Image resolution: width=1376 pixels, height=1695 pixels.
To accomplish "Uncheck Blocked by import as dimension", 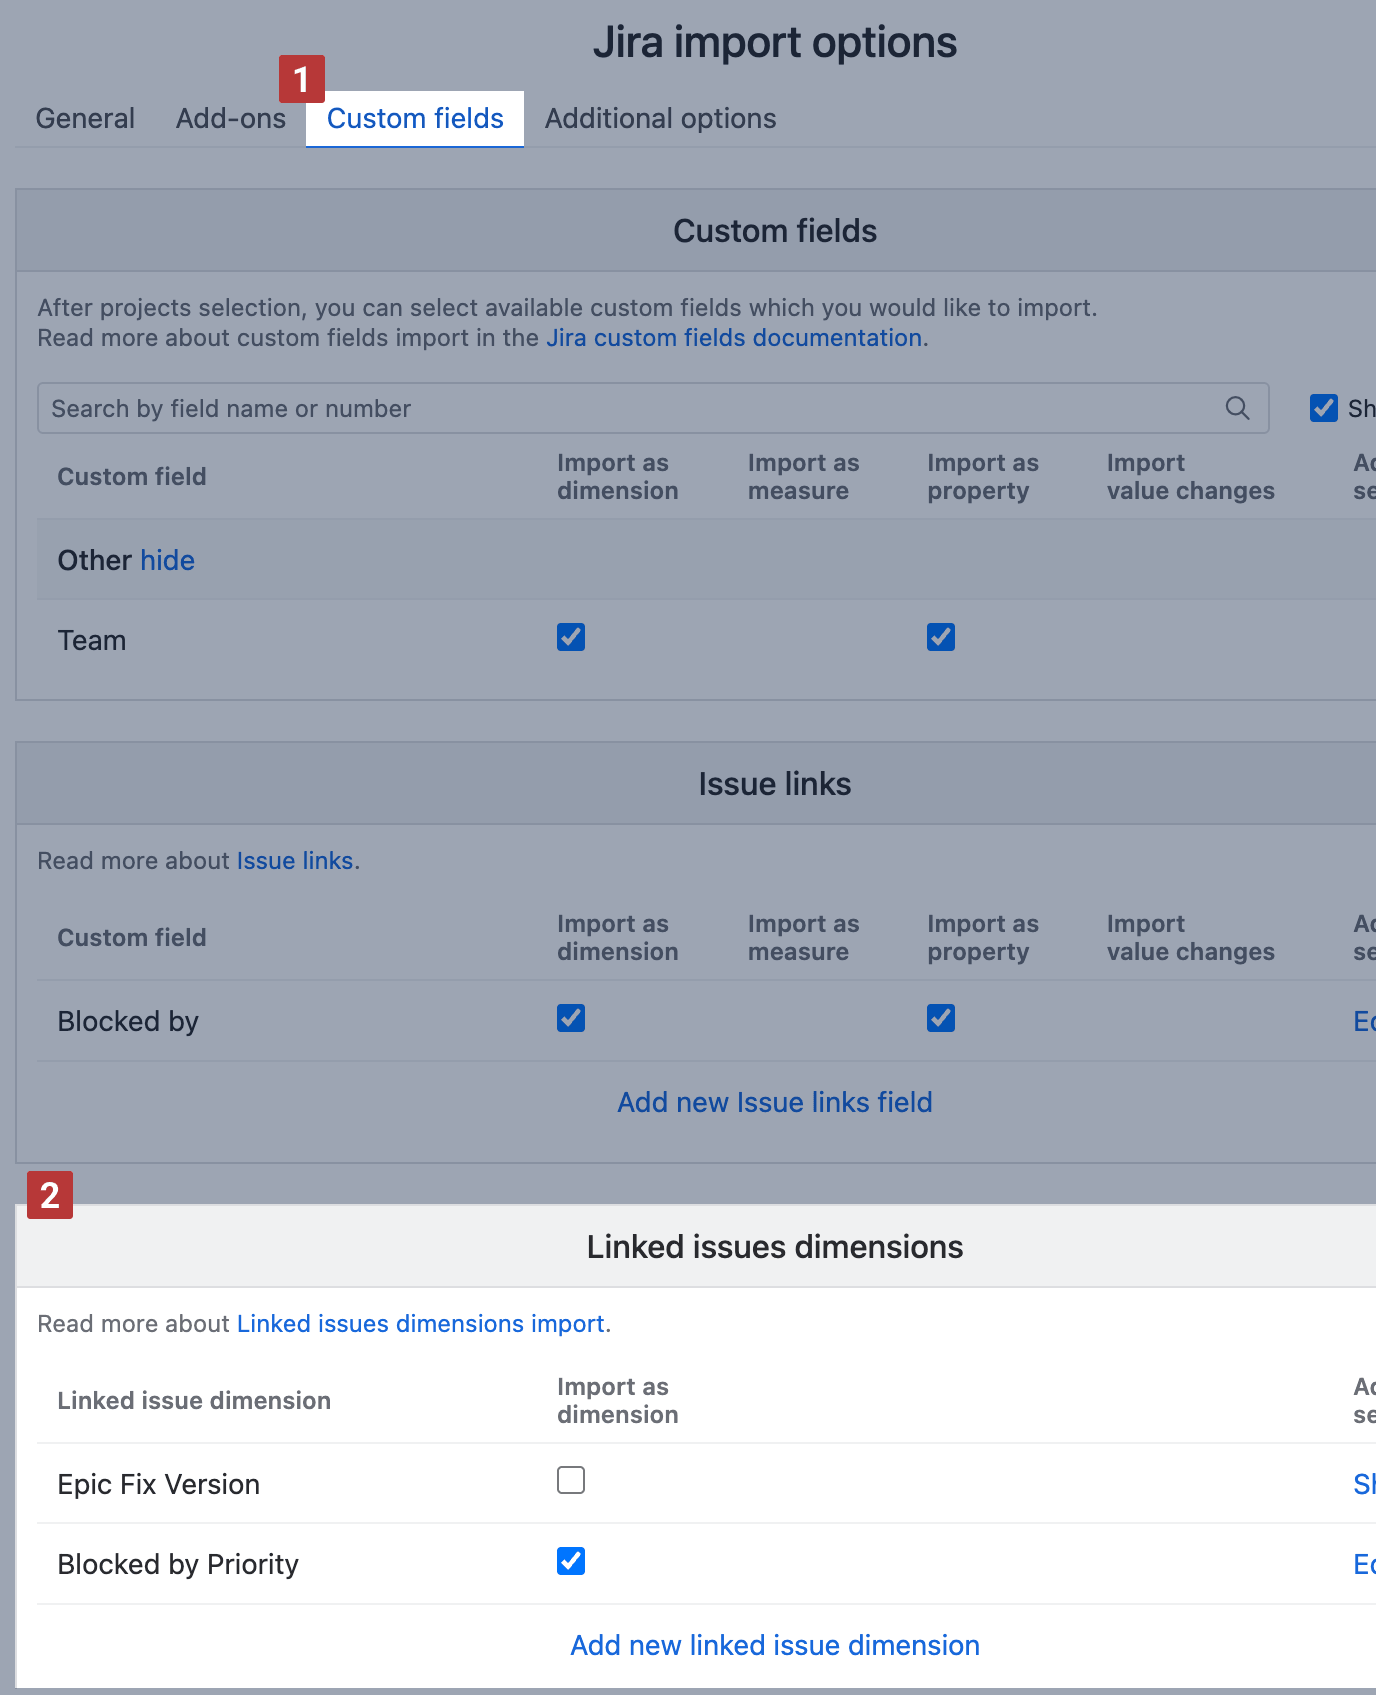I will (x=571, y=1018).
